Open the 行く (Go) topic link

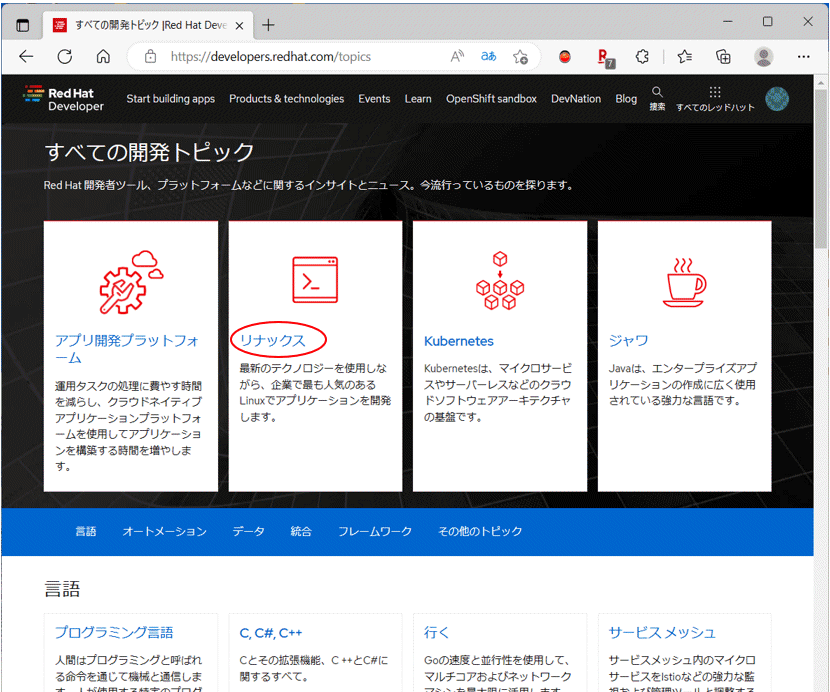[436, 633]
